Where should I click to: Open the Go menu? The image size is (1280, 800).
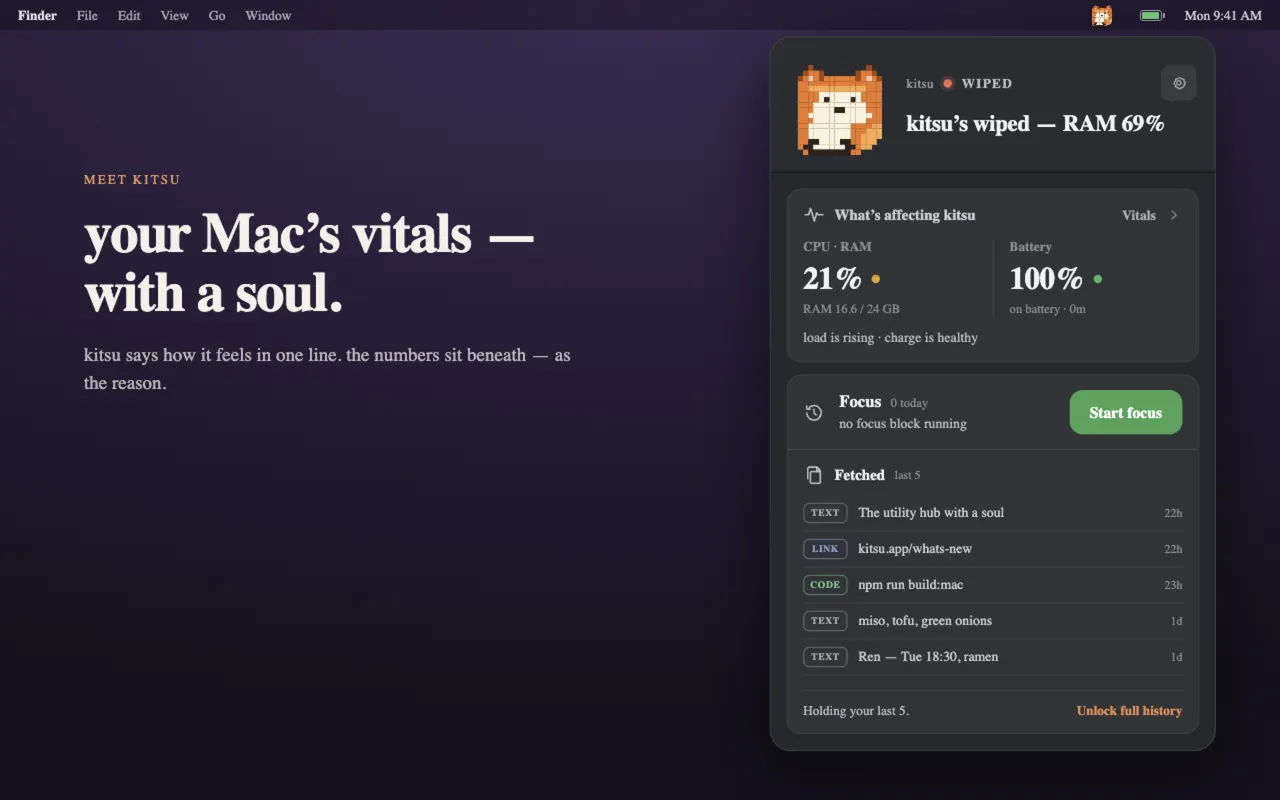click(x=217, y=15)
